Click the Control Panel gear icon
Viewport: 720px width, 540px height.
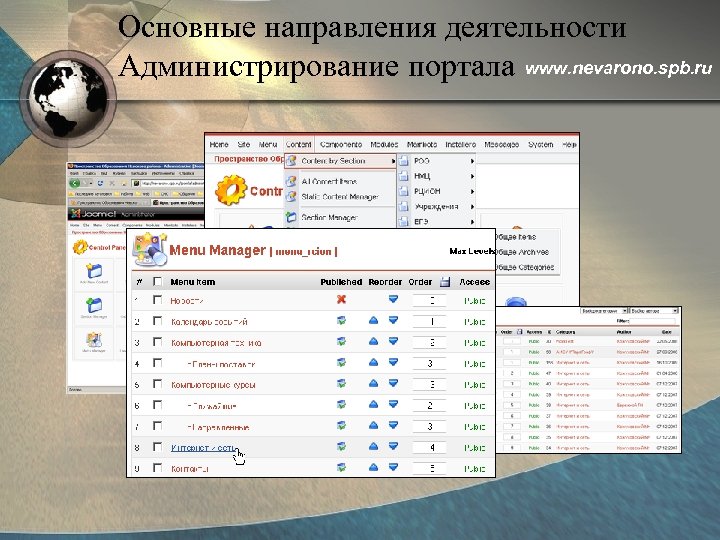tap(231, 190)
